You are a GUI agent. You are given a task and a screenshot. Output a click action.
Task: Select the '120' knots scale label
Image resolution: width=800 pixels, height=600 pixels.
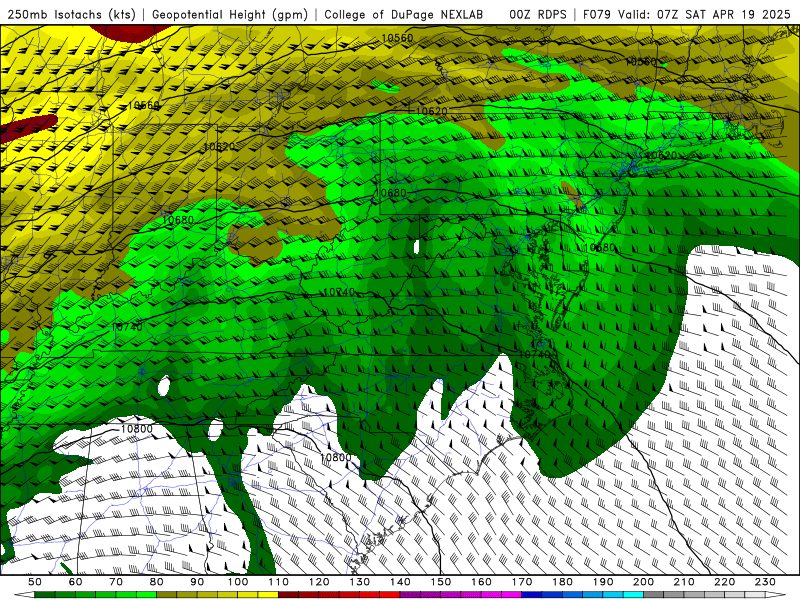(319, 582)
